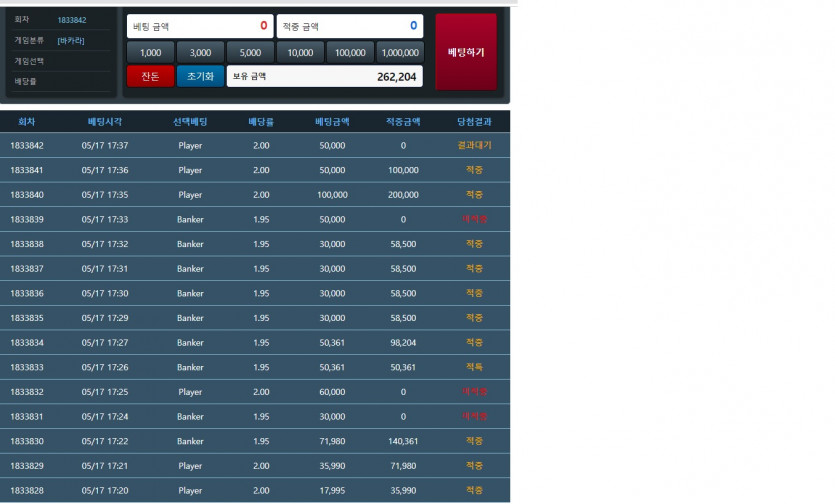Click the 1.95 odds in row 1833837

click(261, 269)
